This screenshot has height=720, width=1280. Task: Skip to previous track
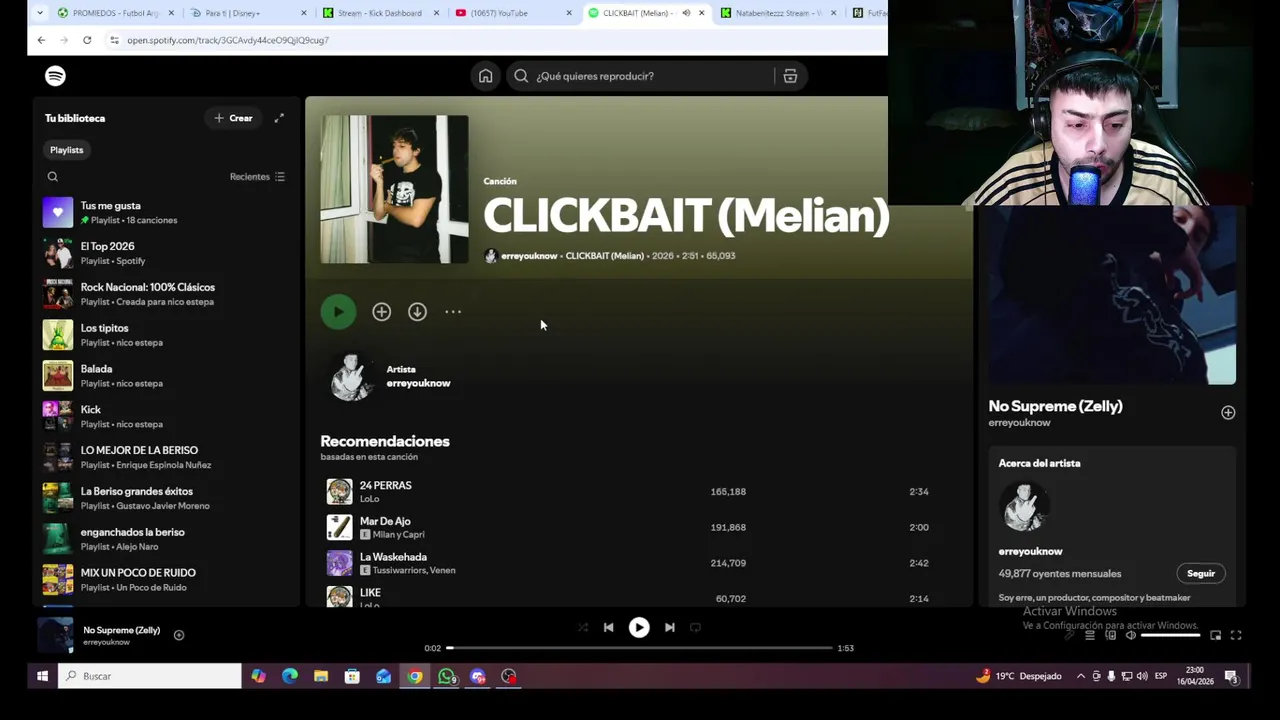[x=608, y=628]
